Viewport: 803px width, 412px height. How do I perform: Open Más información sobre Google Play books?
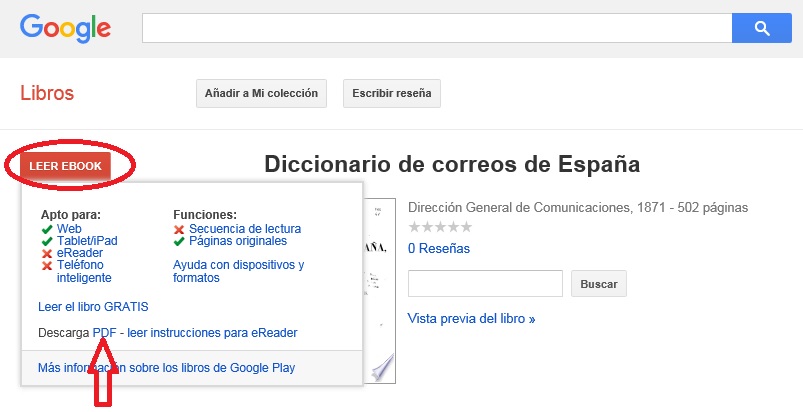pos(166,368)
